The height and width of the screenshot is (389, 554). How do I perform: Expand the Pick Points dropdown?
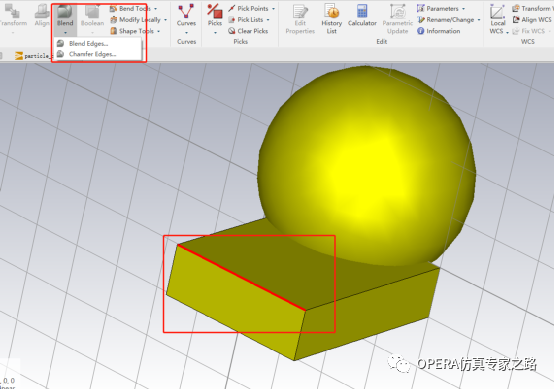pyautogui.click(x=252, y=8)
